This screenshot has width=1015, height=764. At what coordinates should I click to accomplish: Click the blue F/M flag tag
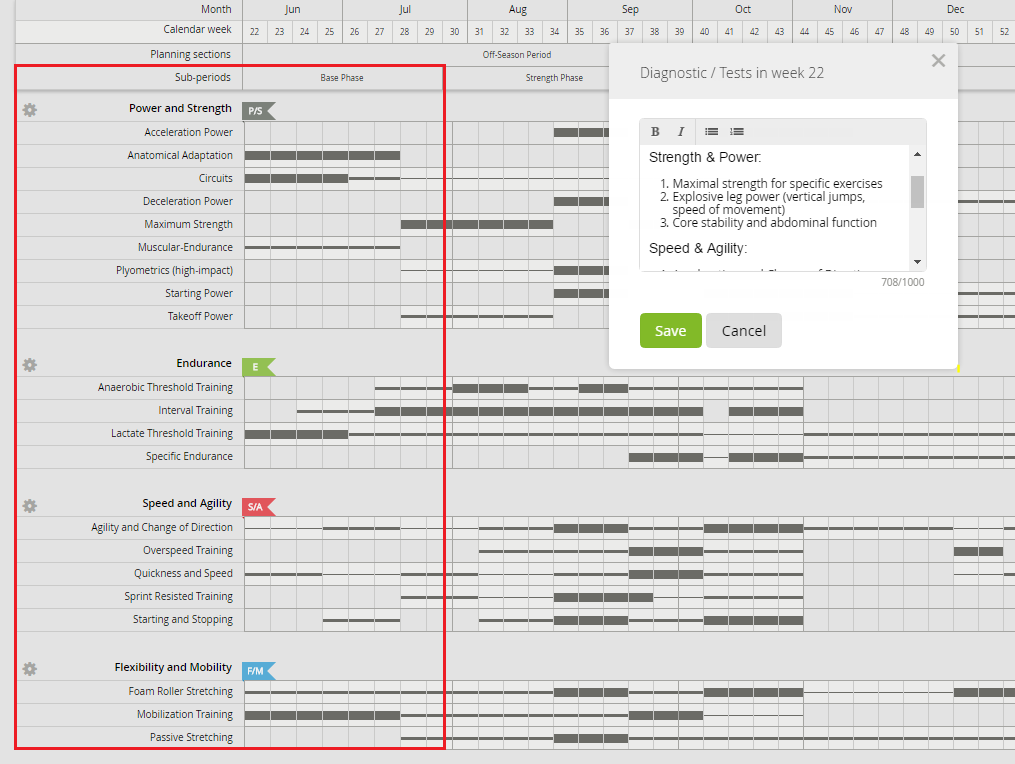click(x=259, y=671)
